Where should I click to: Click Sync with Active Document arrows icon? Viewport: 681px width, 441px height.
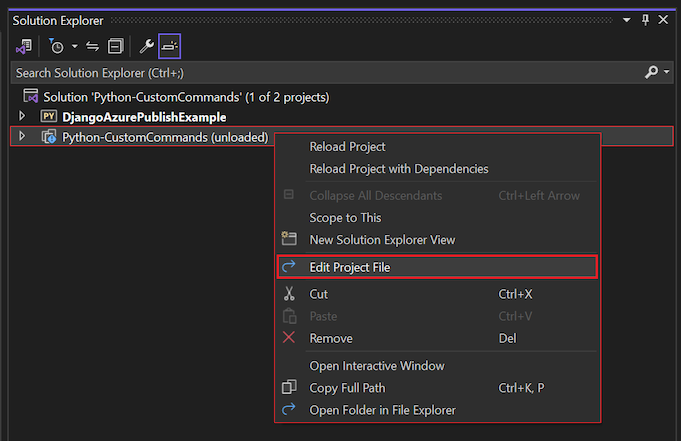[x=92, y=46]
